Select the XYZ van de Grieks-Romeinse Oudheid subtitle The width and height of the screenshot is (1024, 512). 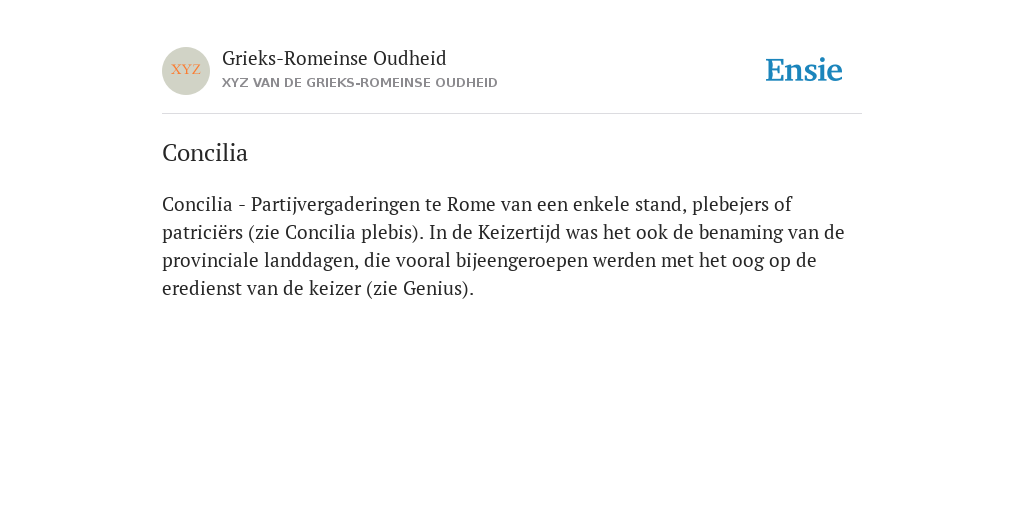(x=360, y=83)
